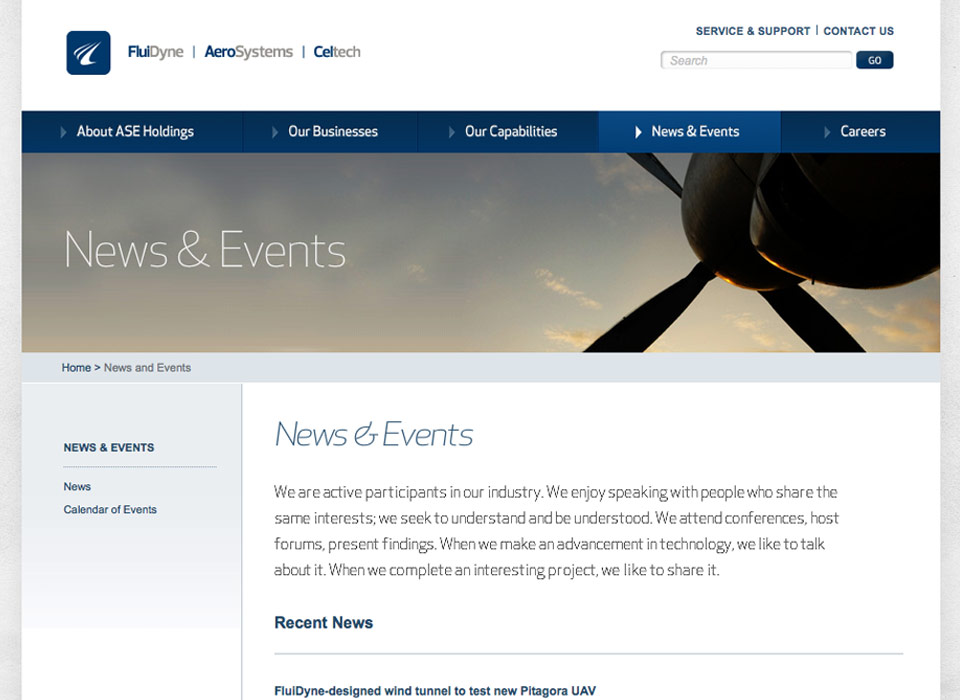The image size is (960, 700).
Task: Click the arrow beside About ASE Holdings
Action: point(63,132)
